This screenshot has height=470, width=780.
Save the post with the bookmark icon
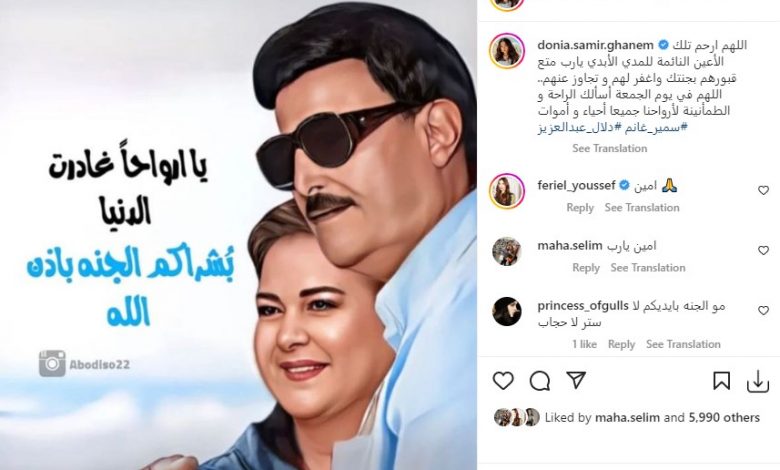[721, 381]
